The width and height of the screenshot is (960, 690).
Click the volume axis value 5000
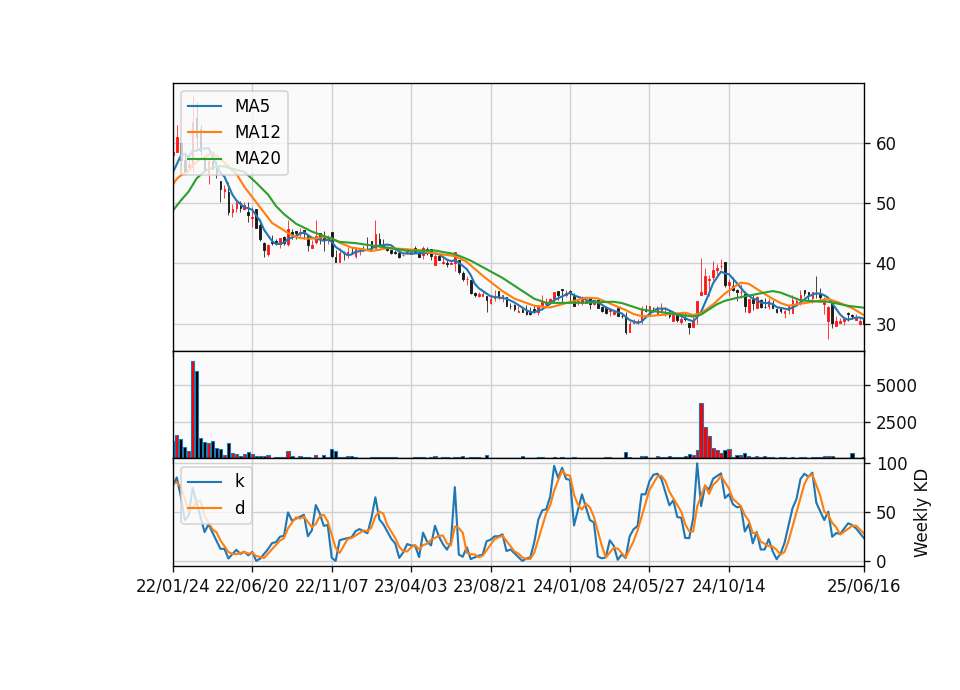pos(896,386)
